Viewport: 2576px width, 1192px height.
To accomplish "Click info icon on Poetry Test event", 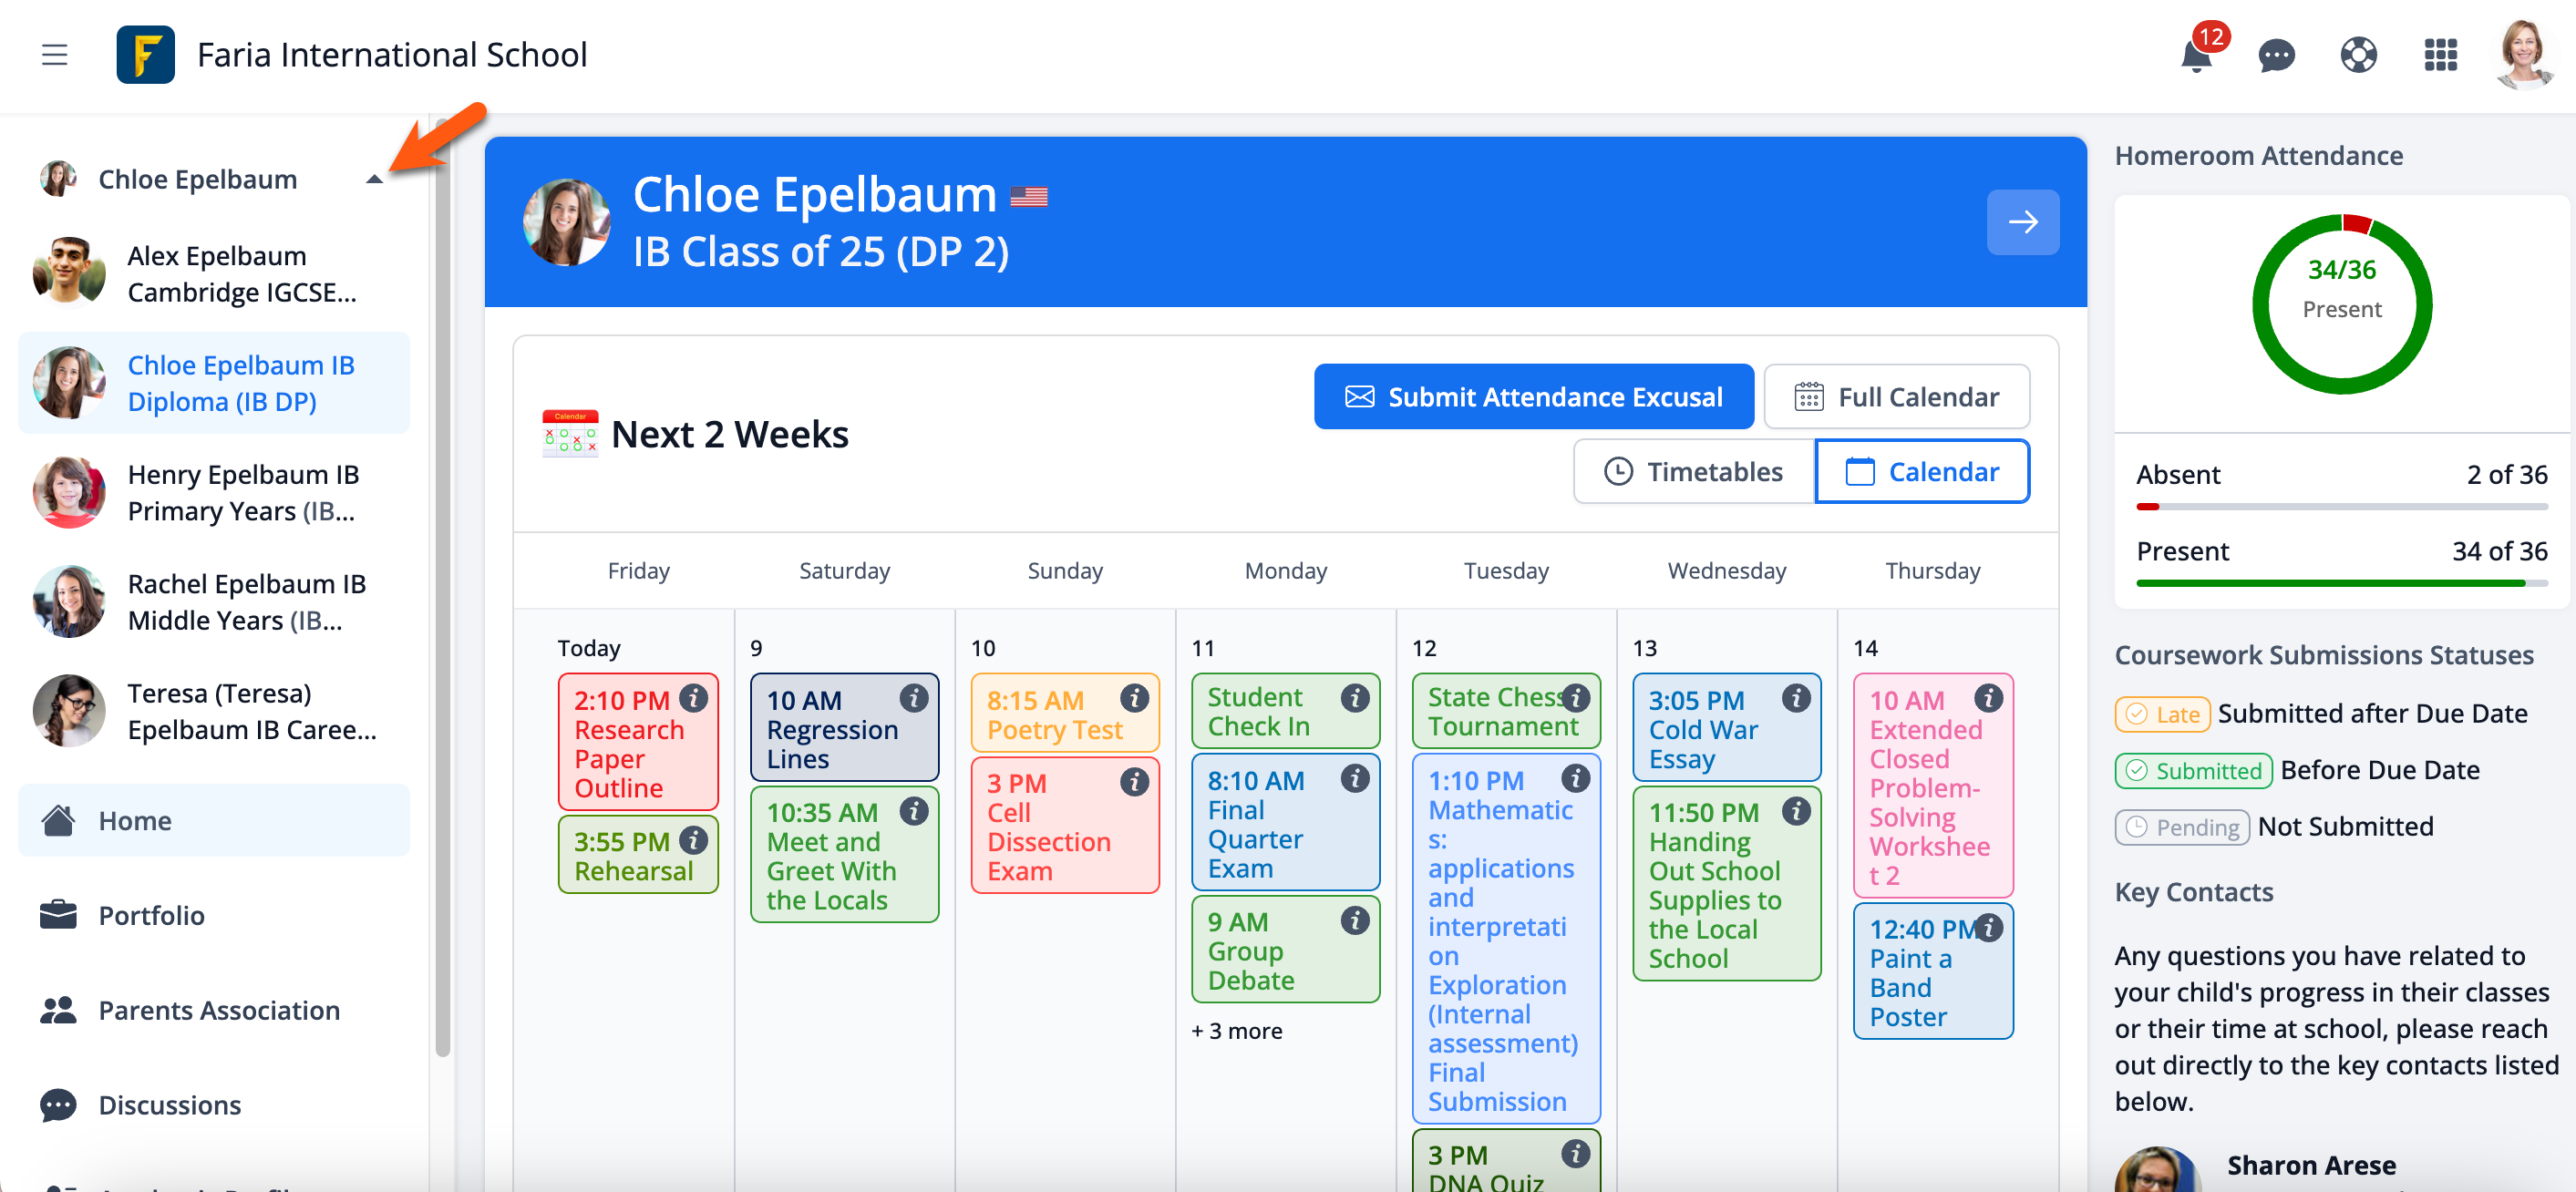I will [1134, 697].
